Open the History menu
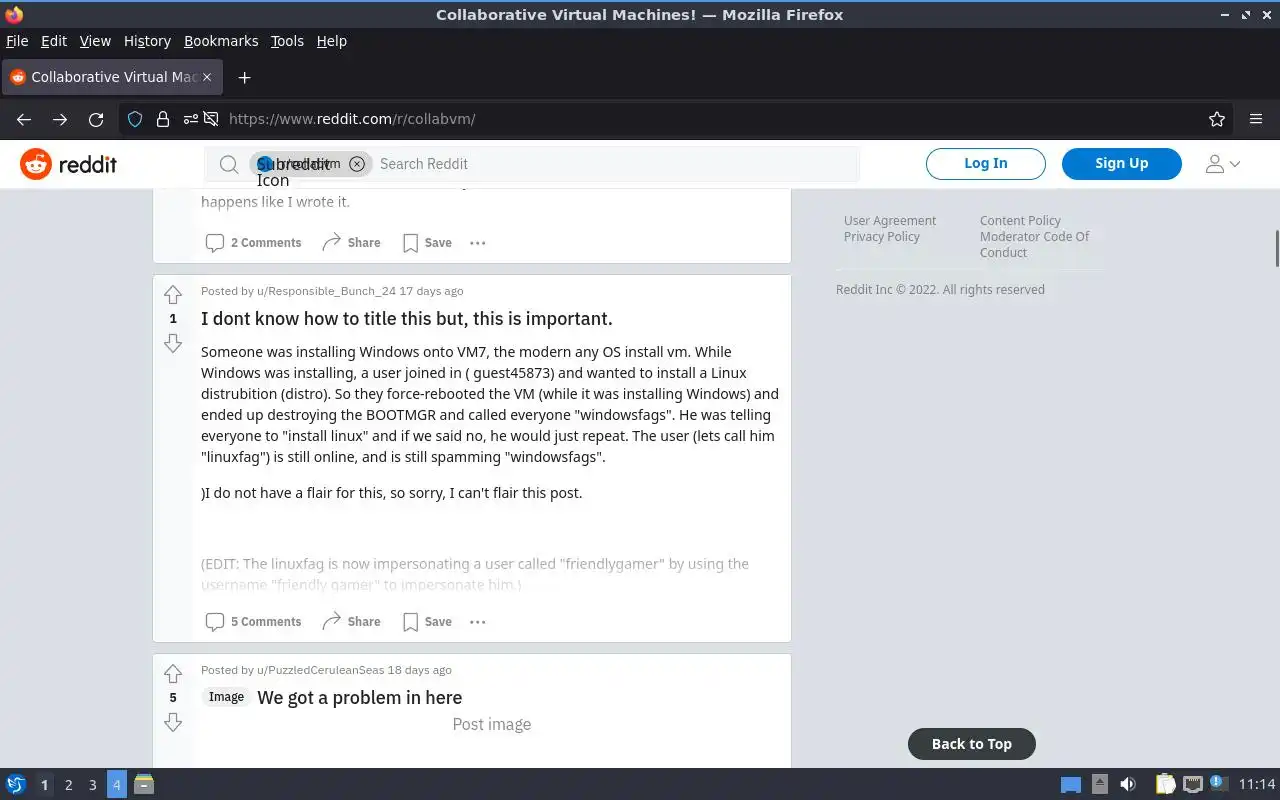Viewport: 1280px width, 800px height. point(147,41)
